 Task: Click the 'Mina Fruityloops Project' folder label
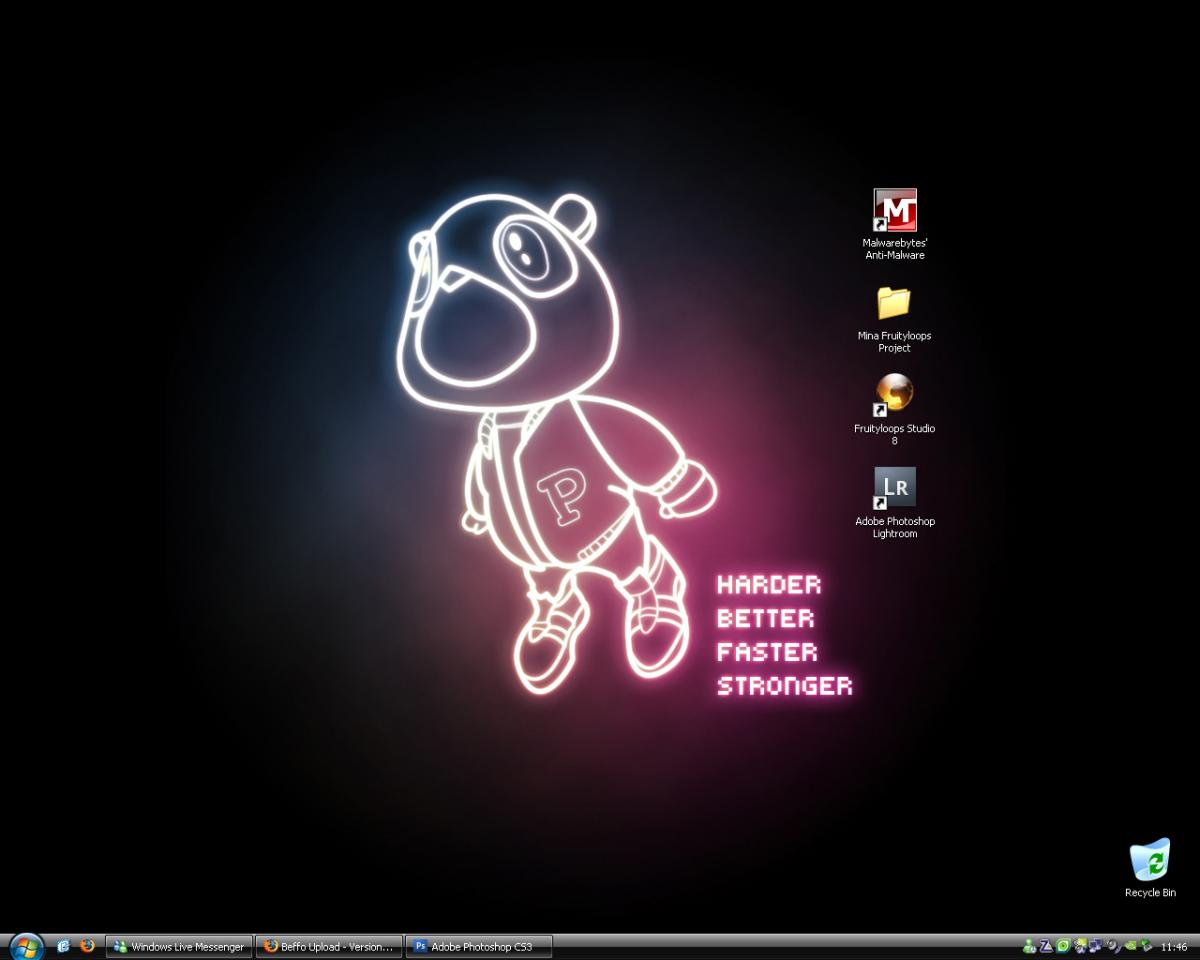[x=894, y=342]
